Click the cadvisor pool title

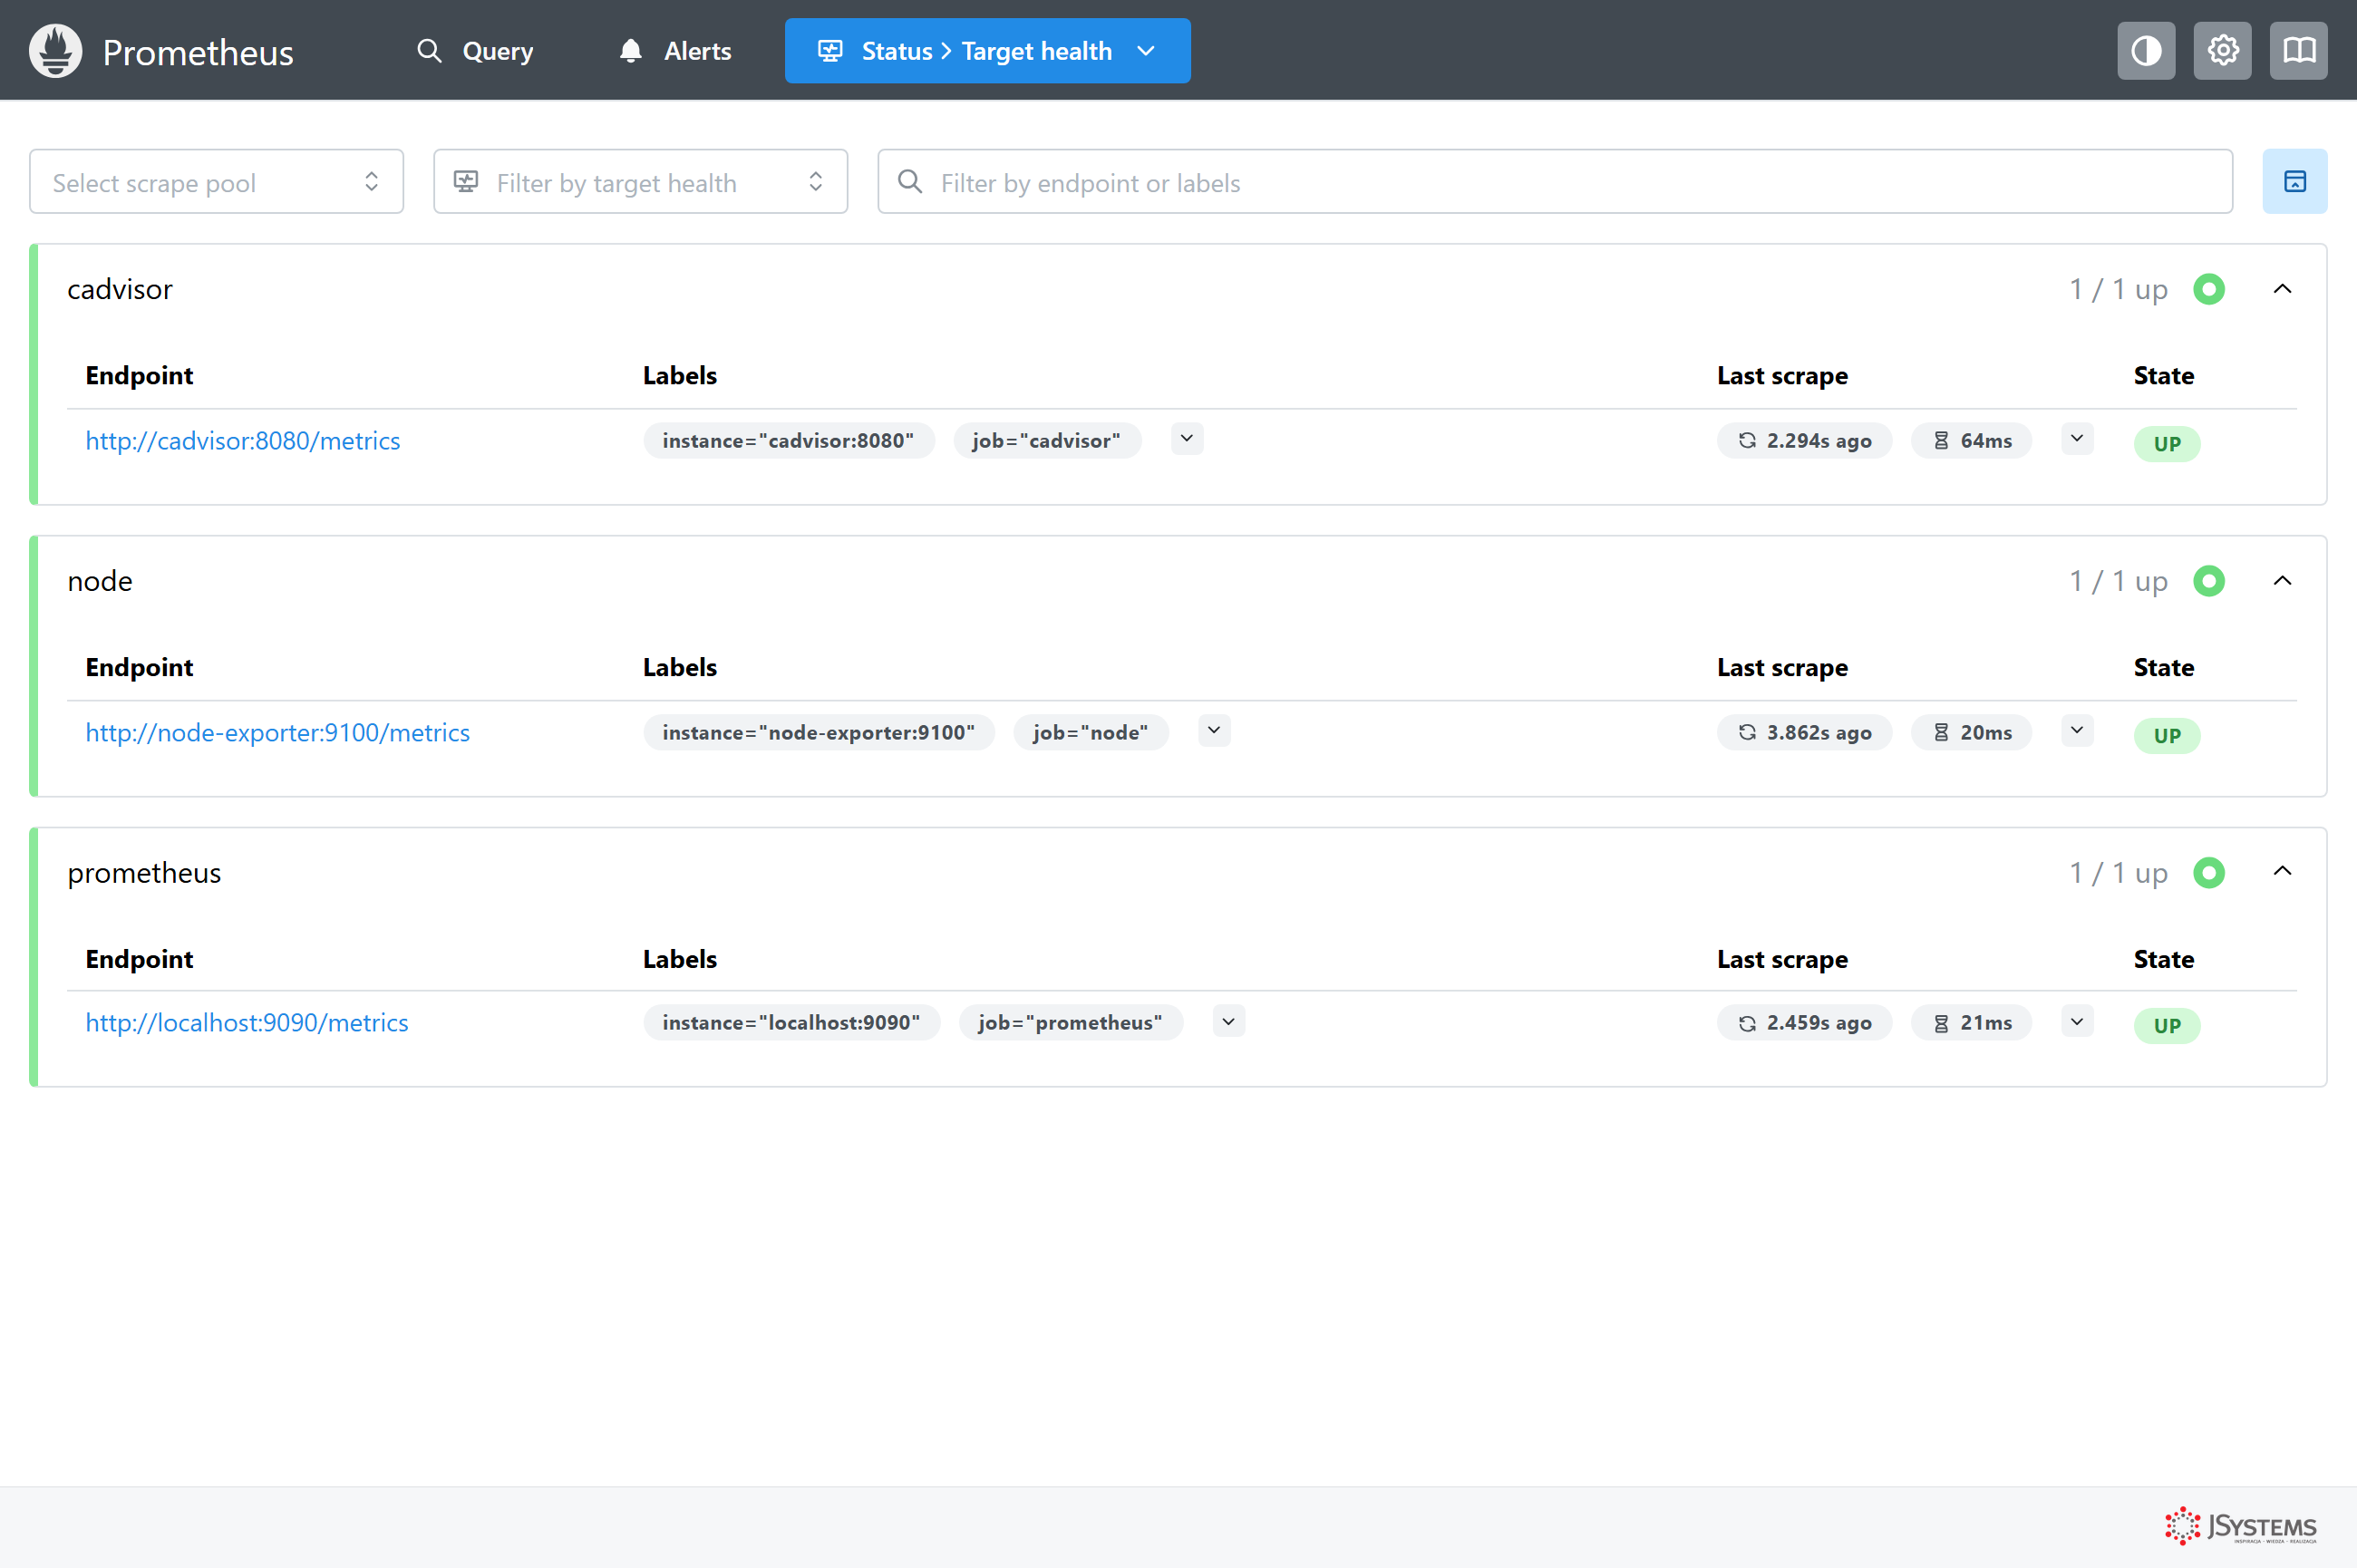click(120, 289)
